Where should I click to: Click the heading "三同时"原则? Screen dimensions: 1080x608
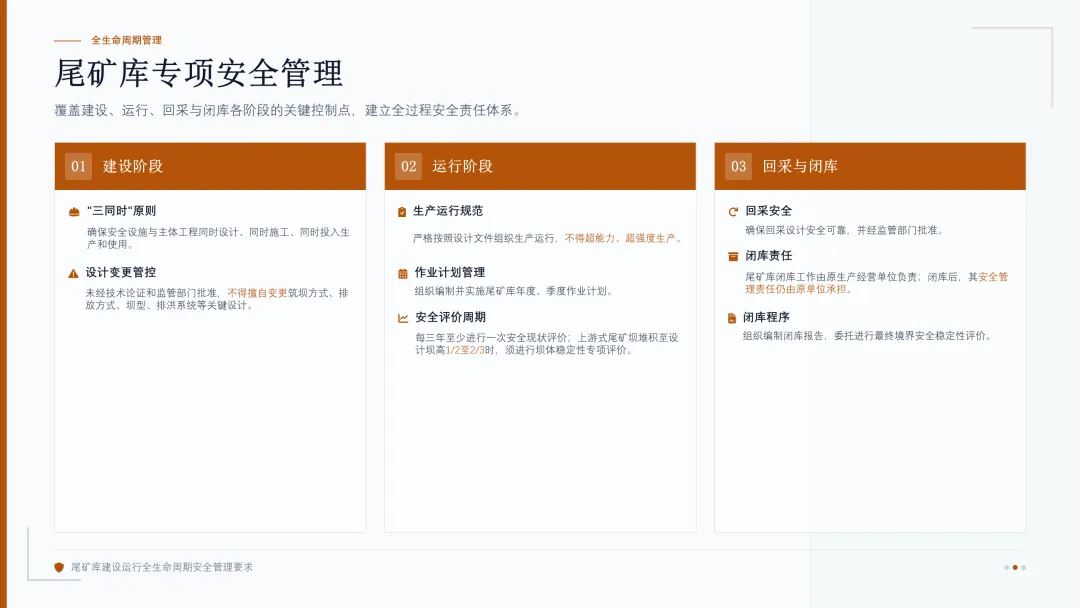coord(121,211)
